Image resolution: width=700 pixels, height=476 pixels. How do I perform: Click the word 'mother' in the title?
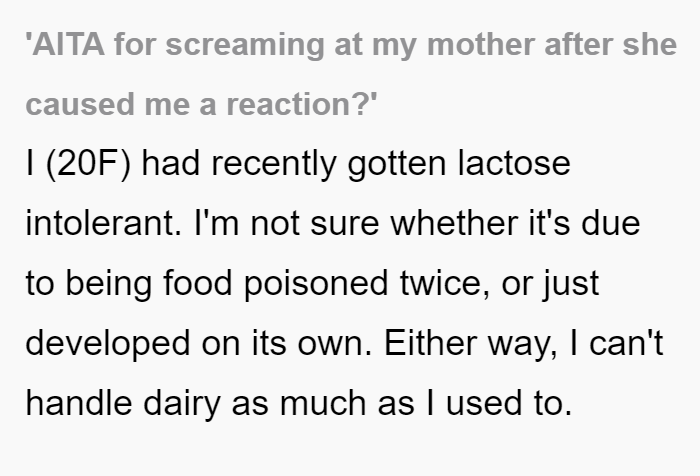480,45
